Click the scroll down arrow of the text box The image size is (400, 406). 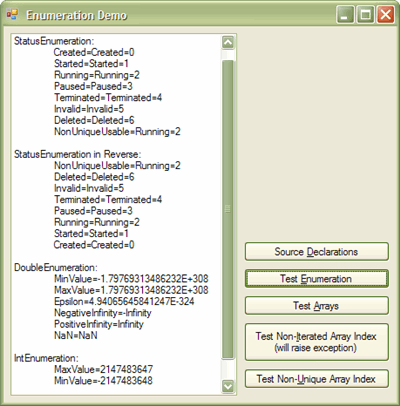228,387
